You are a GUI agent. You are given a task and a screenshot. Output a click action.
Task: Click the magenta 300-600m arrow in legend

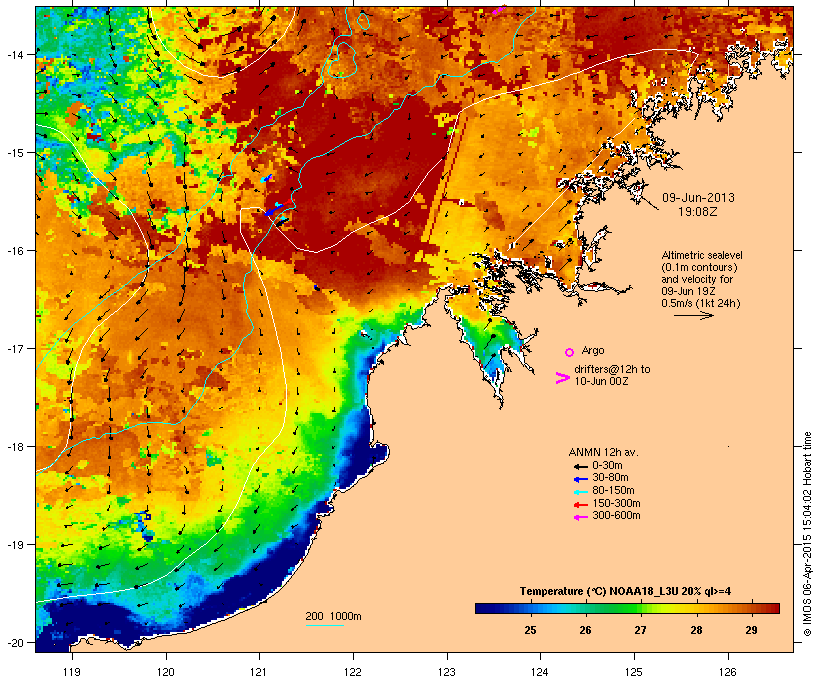(x=580, y=517)
